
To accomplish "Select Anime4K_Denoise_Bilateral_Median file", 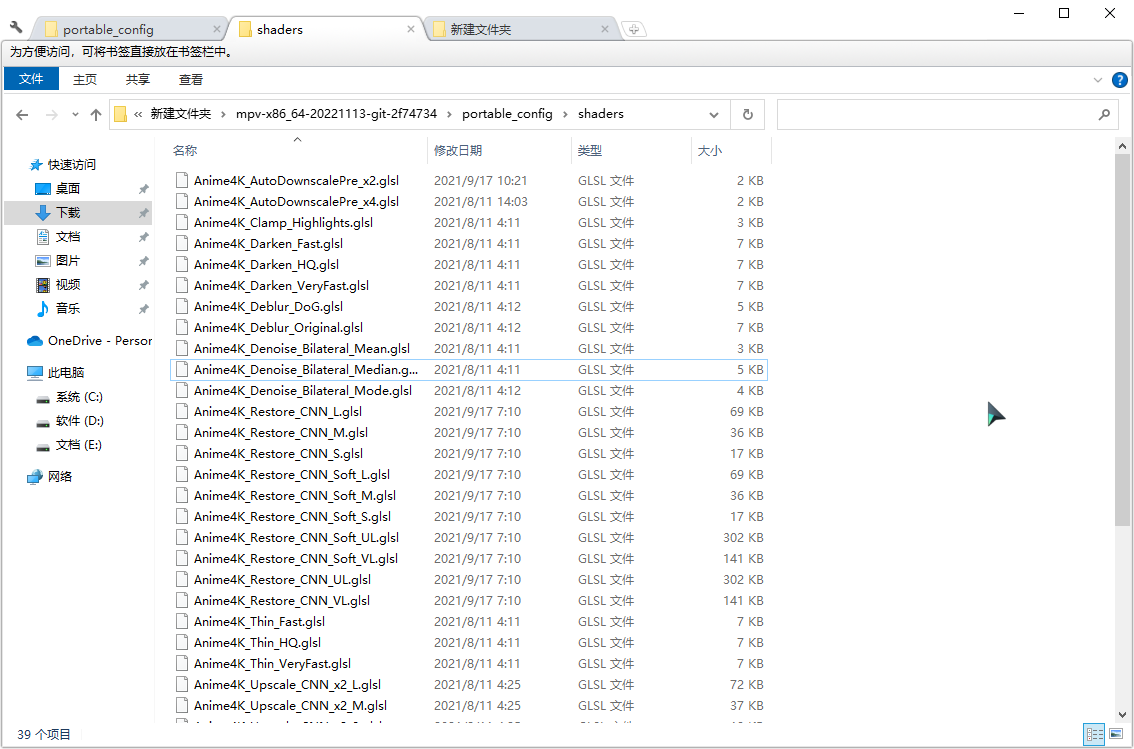I will (x=469, y=369).
